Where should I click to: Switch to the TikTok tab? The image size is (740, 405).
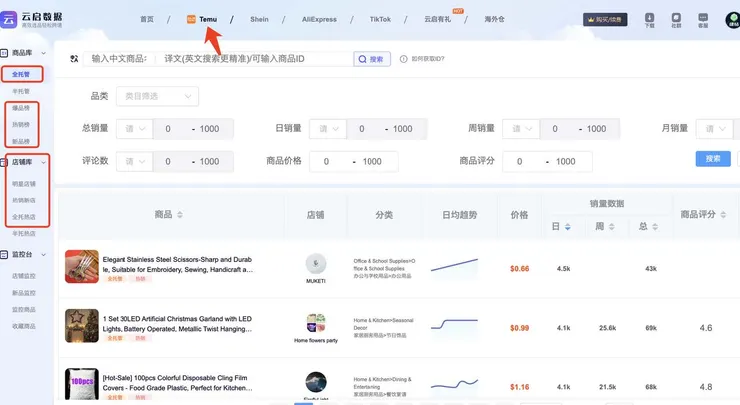pyautogui.click(x=380, y=19)
